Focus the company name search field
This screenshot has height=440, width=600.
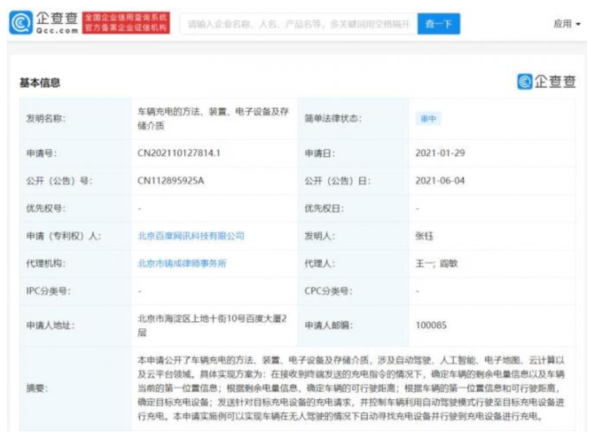tap(298, 24)
